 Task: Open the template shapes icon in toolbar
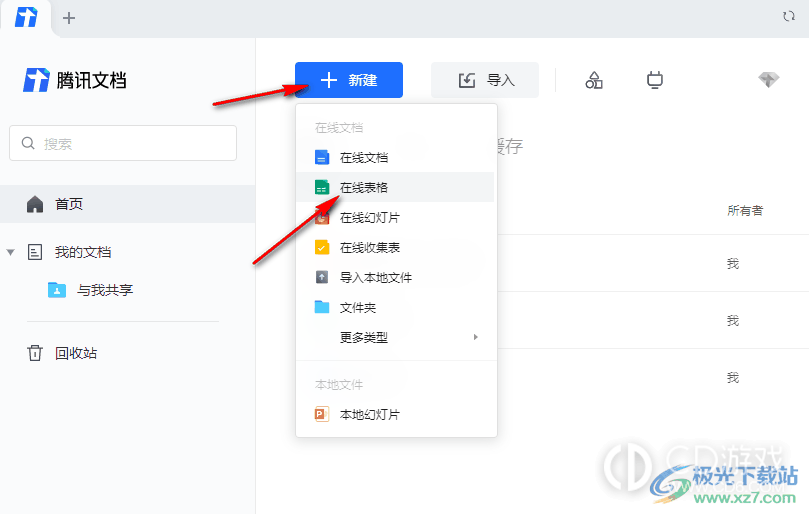point(594,80)
